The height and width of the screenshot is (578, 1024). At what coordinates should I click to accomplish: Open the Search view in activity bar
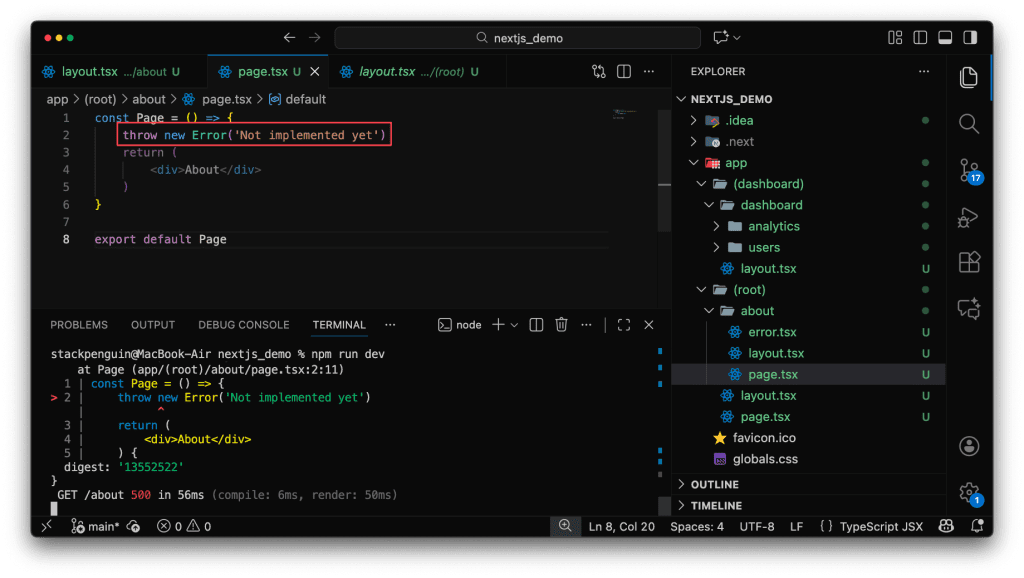pos(967,123)
